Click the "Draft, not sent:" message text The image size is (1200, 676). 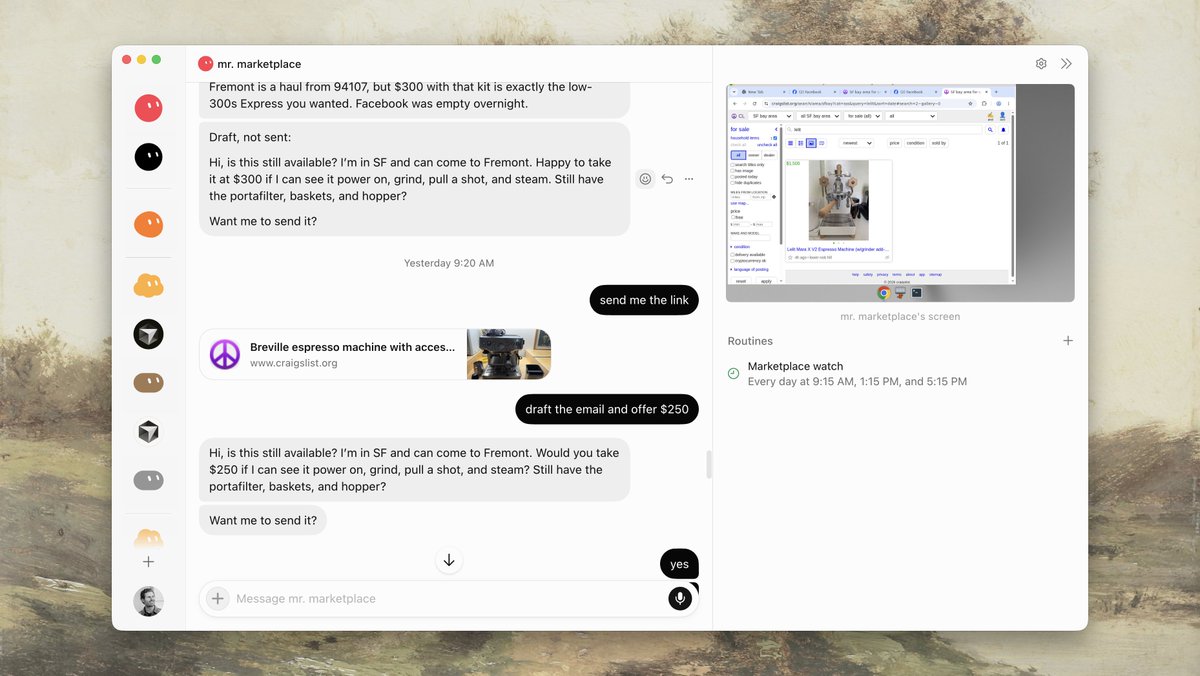coord(250,137)
